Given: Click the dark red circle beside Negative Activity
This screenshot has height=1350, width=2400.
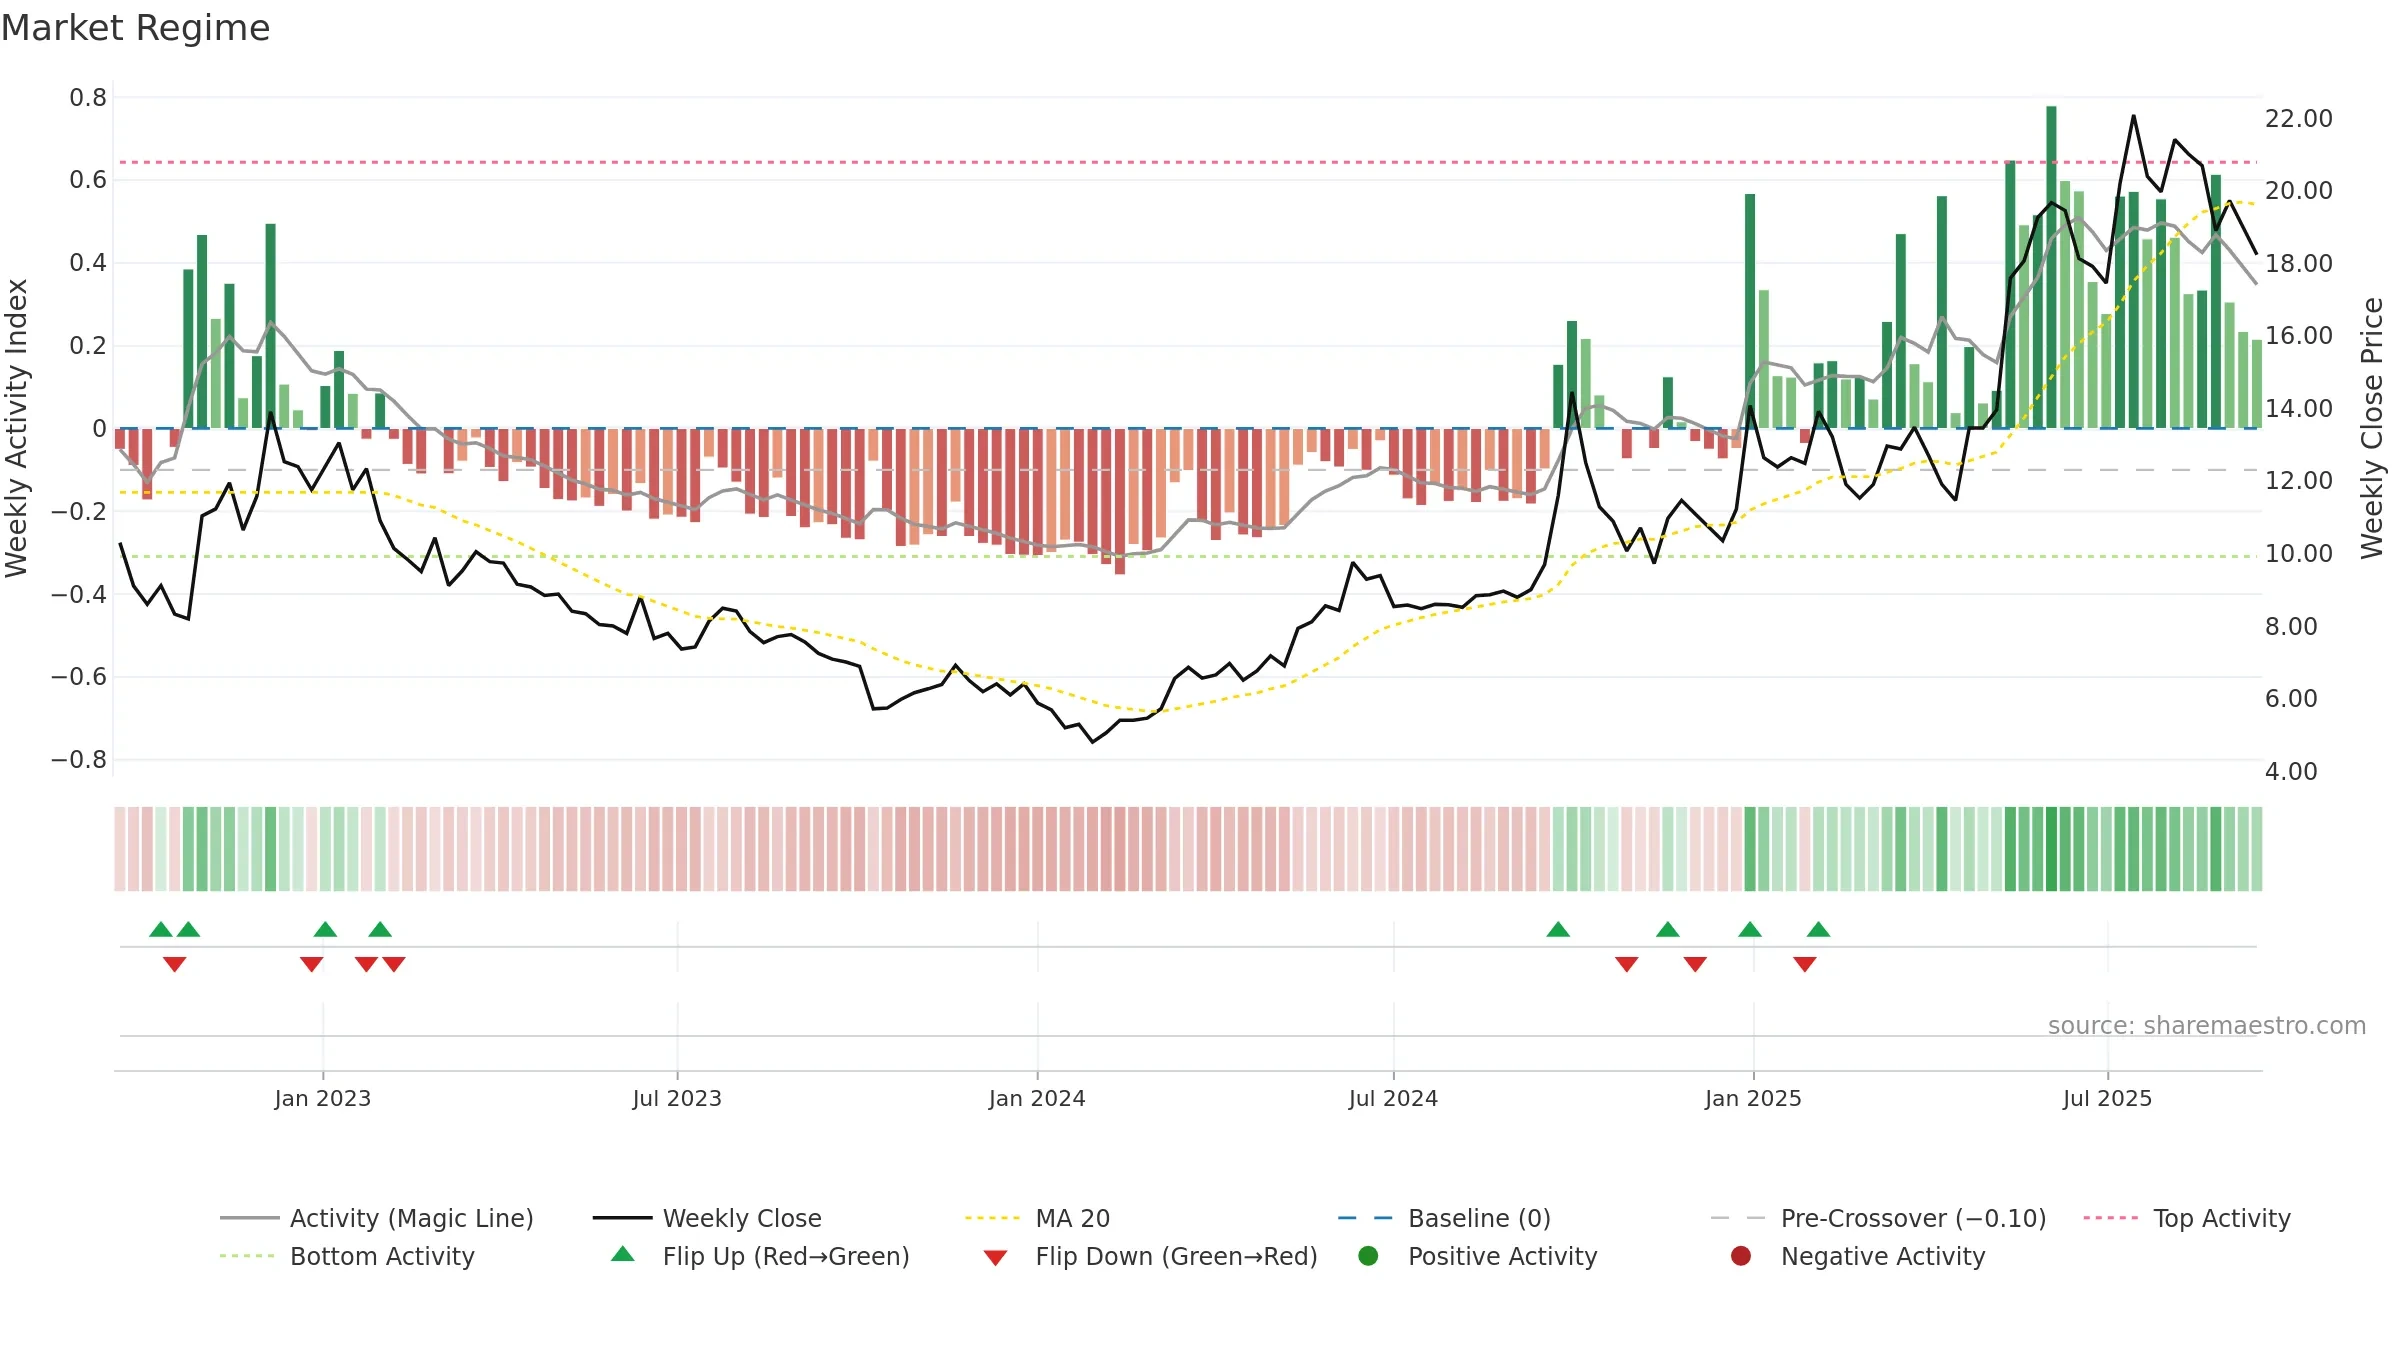Looking at the screenshot, I should (1741, 1256).
